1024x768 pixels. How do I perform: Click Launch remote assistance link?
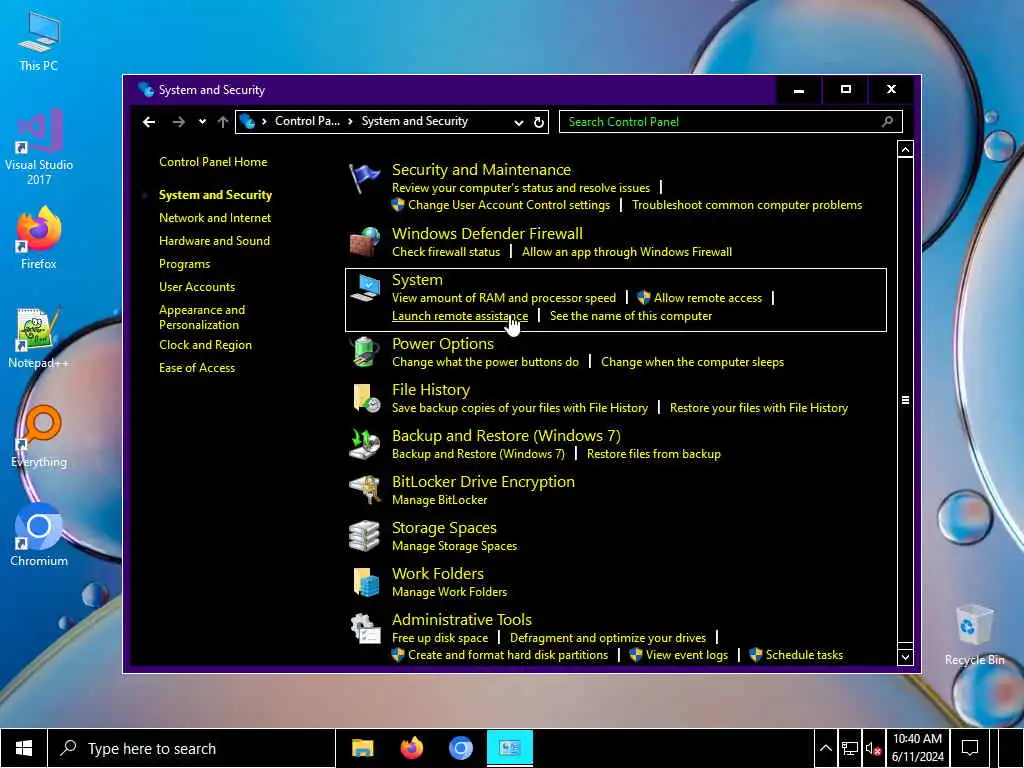click(x=460, y=316)
